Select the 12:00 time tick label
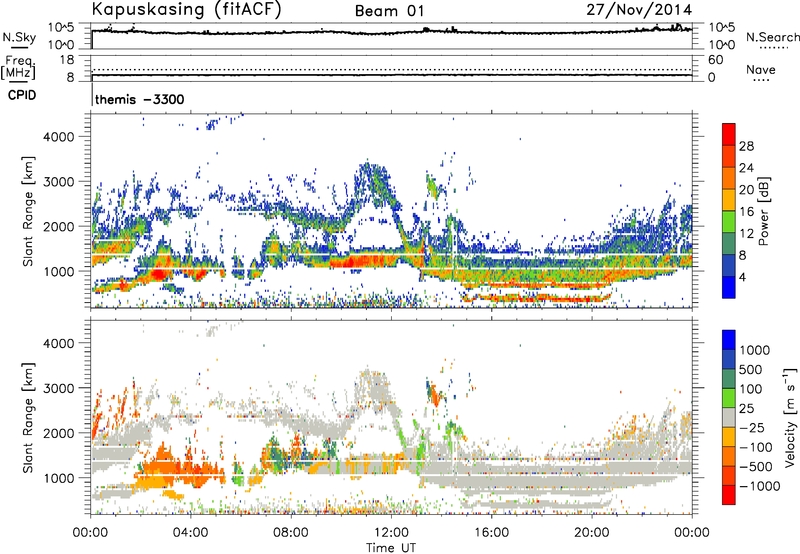This screenshot has width=800, height=554. tap(391, 533)
